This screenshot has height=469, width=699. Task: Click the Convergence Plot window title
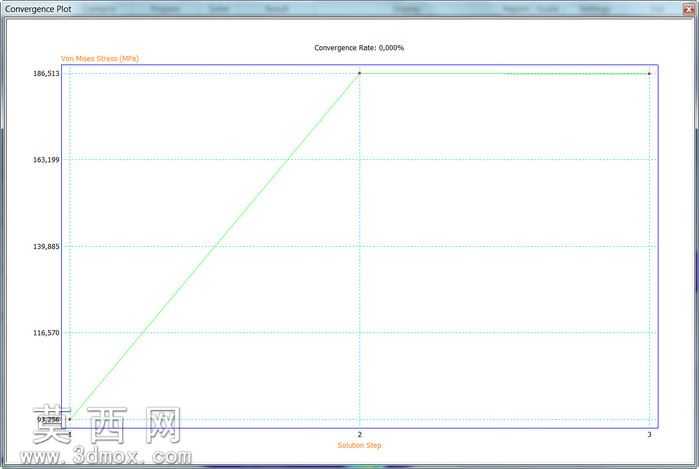pos(38,9)
